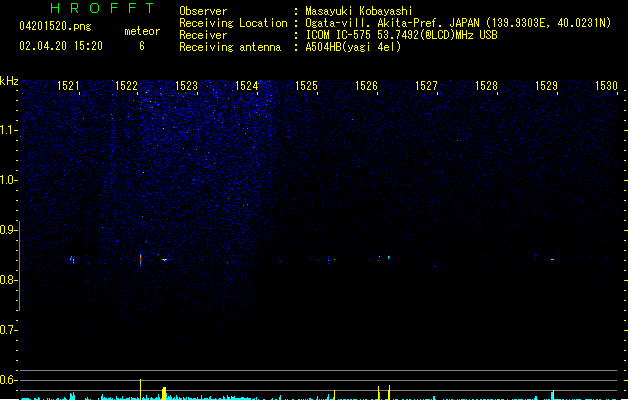
Task: Click the 0.9 kHz frequency tick label
Action: pyautogui.click(x=8, y=230)
